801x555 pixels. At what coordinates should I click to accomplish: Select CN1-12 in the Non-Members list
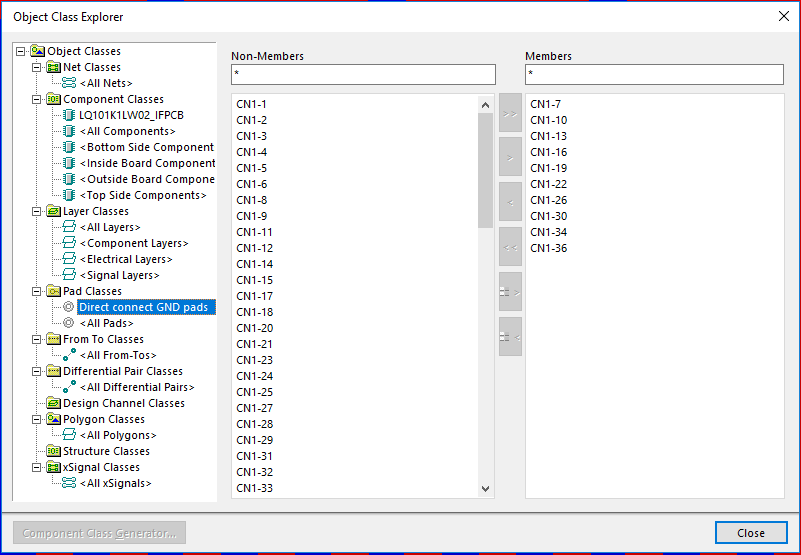(254, 248)
